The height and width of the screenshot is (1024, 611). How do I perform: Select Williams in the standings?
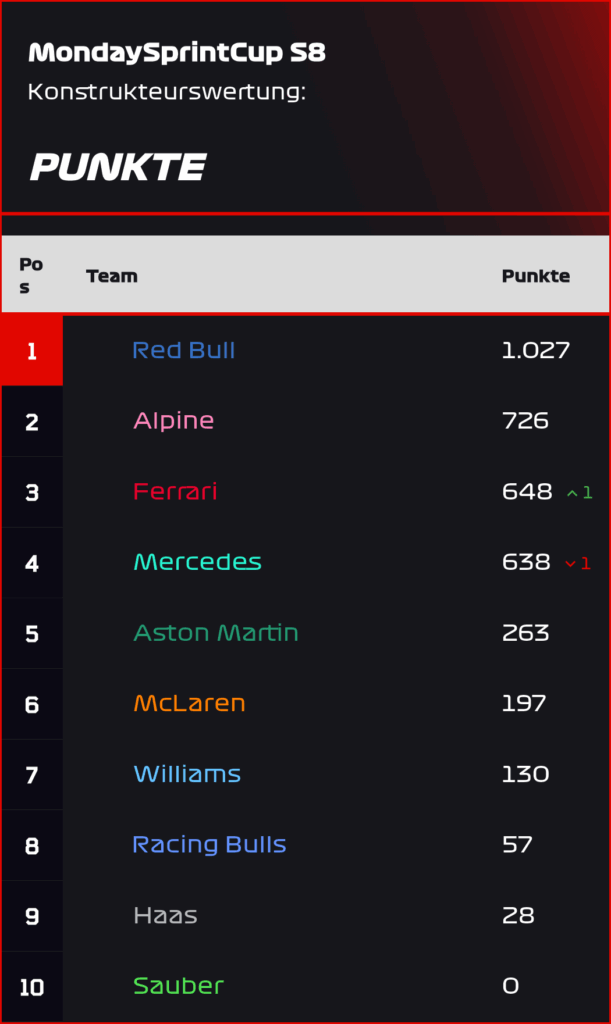(187, 774)
